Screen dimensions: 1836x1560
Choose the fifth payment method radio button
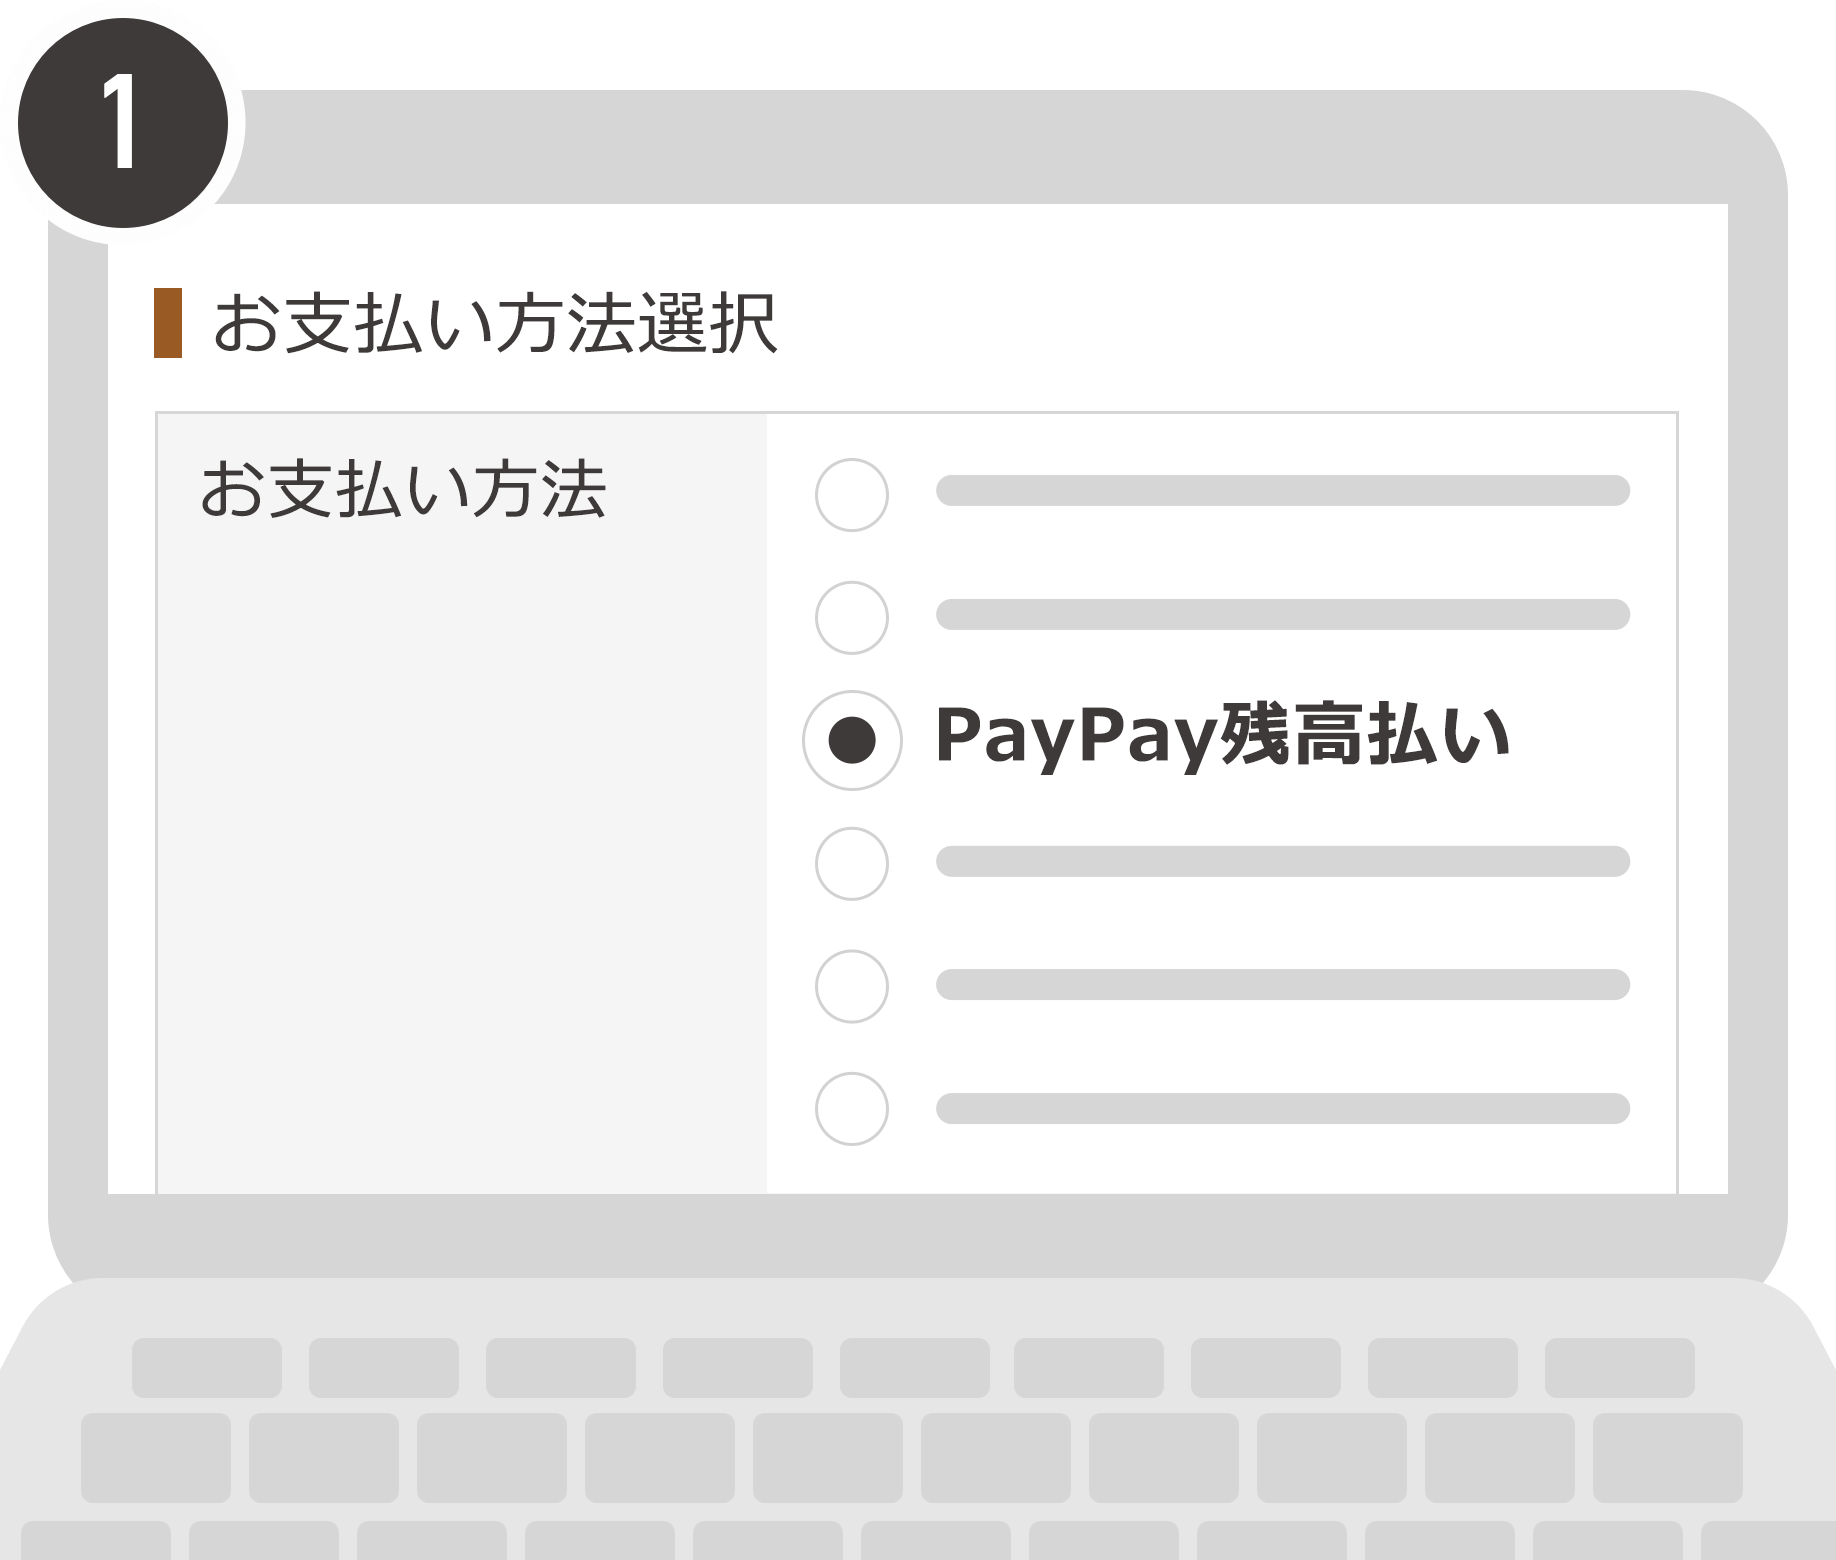852,986
